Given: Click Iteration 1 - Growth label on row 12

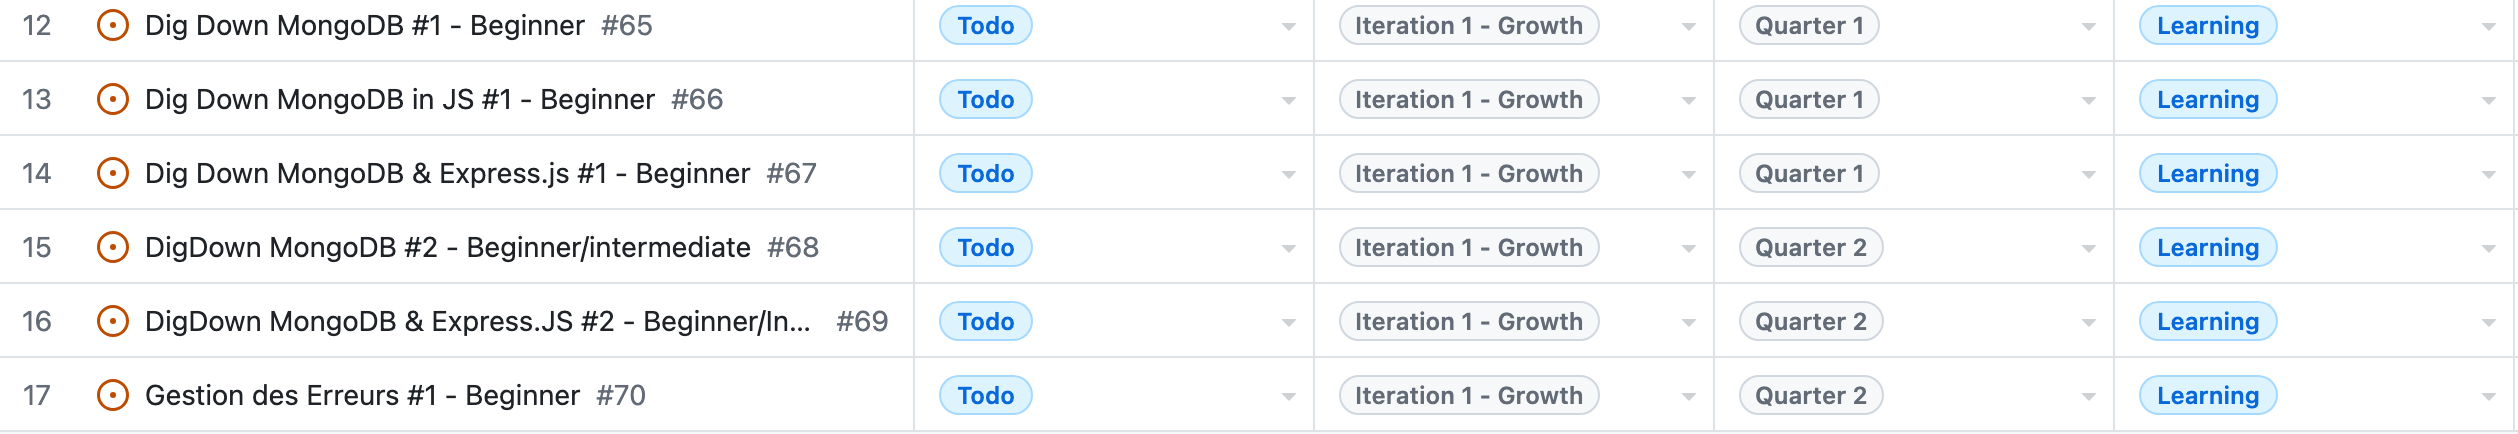Looking at the screenshot, I should 1468,26.
